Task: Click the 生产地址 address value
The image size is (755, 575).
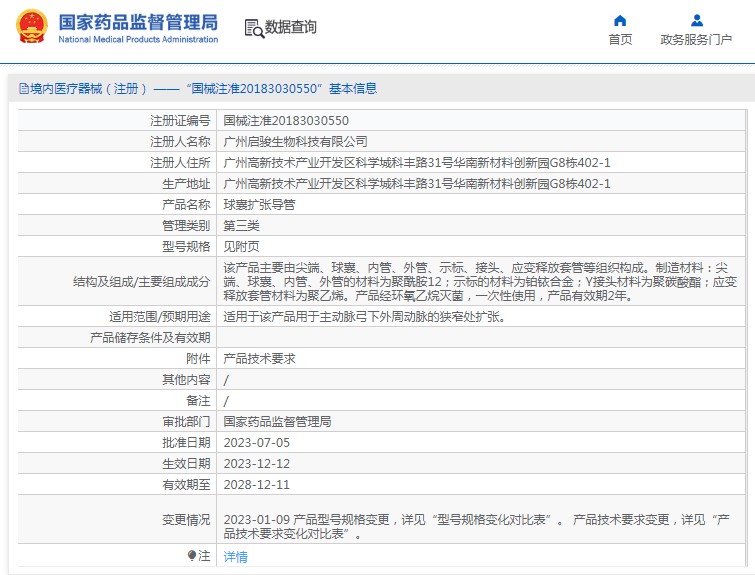Action: pos(417,183)
